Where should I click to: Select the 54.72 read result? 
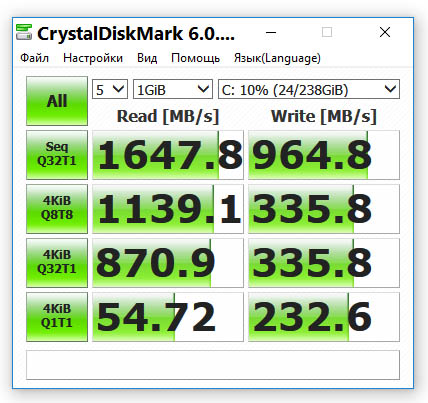point(168,317)
